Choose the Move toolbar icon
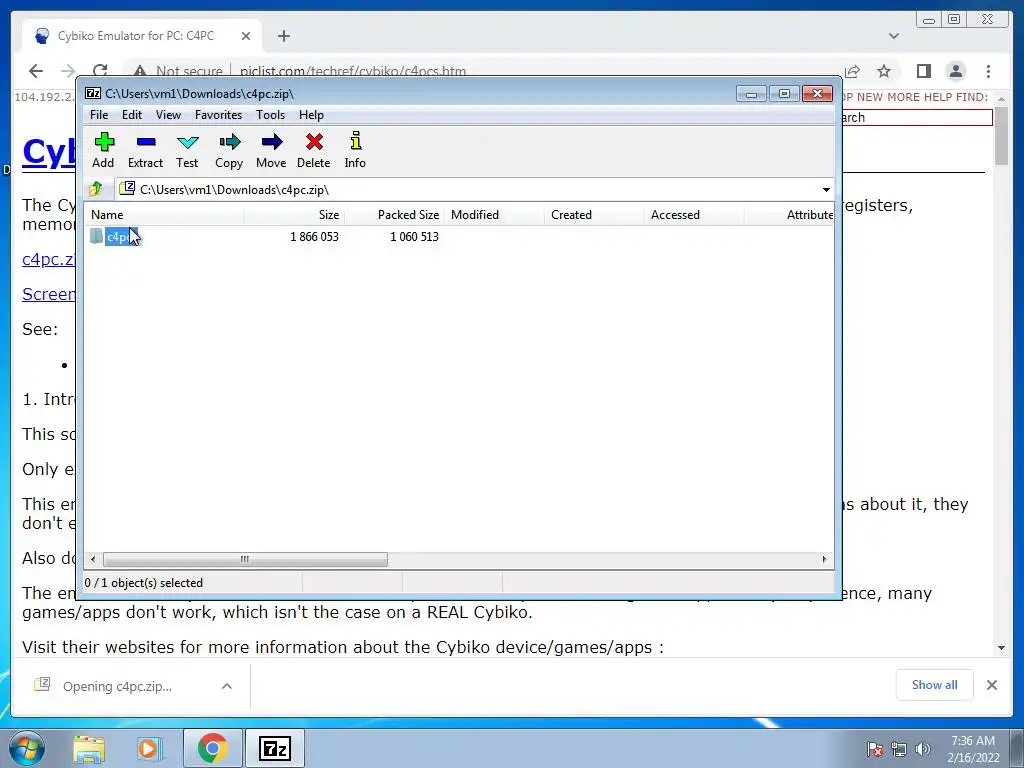 coord(271,150)
